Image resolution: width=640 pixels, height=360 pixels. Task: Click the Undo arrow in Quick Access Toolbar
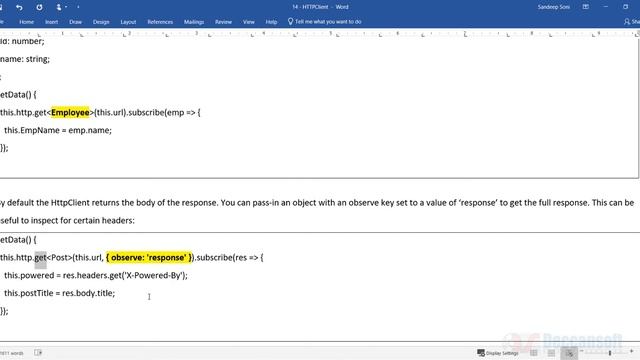(x=19, y=7)
